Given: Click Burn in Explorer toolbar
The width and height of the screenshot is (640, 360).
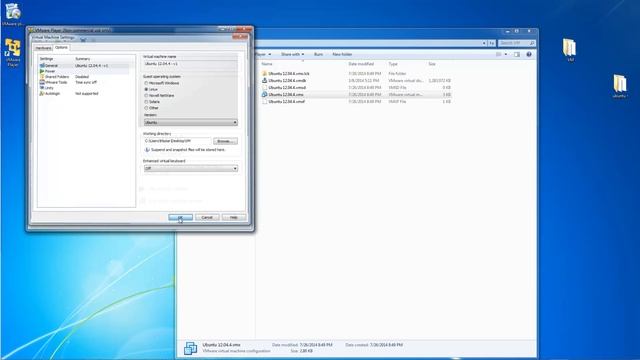Looking at the screenshot, I should 318,54.
